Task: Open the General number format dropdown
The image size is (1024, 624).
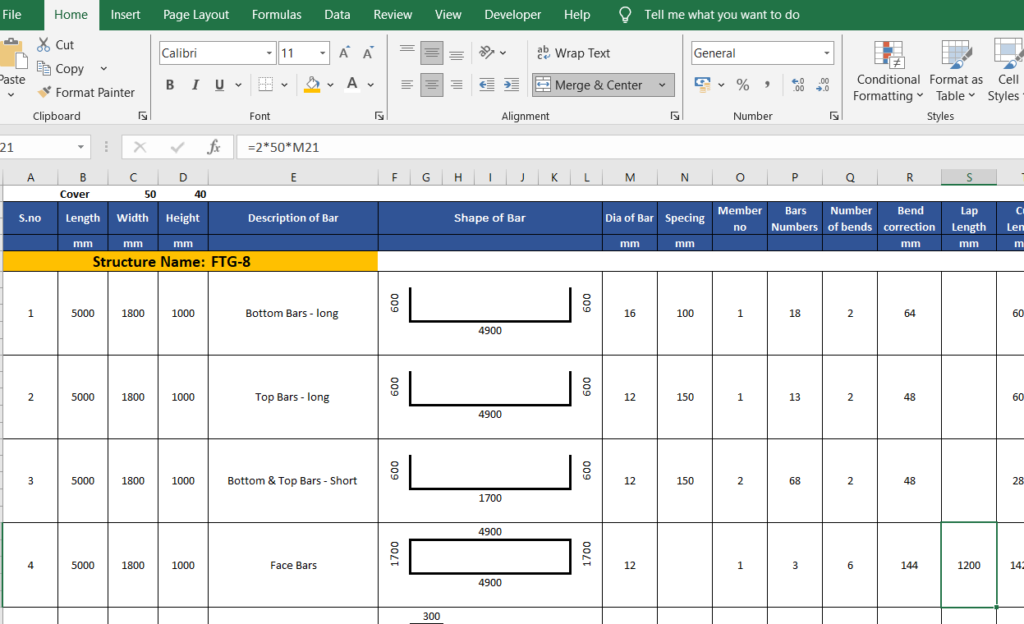Action: [827, 53]
